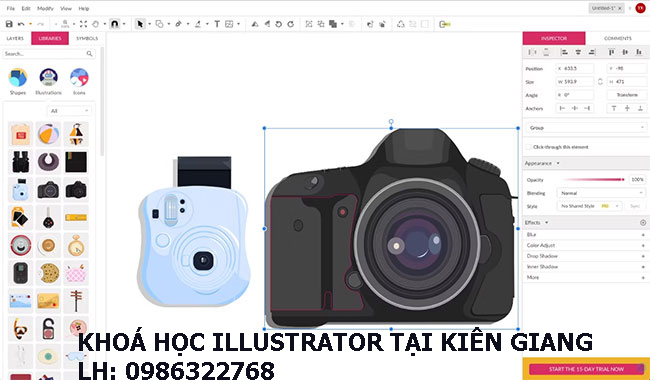Open the Modify menu
This screenshot has height=380, width=650.
45,8
